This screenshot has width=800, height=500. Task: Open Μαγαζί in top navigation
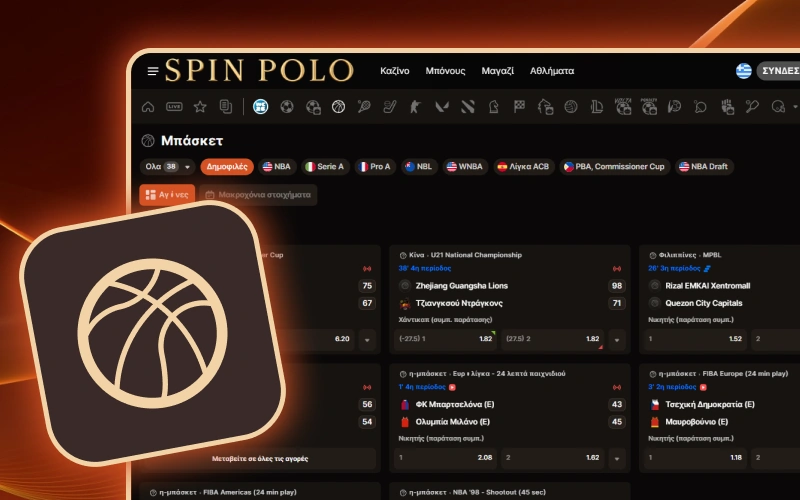click(497, 71)
